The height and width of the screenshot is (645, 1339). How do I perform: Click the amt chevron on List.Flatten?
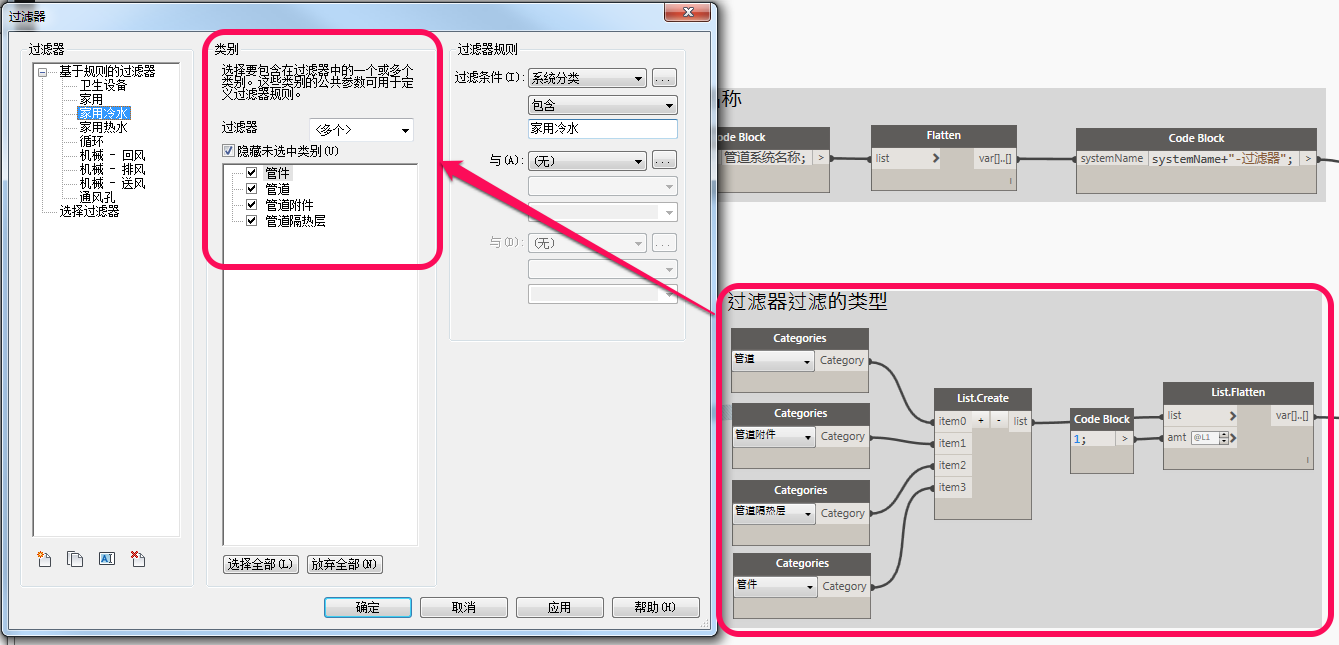[x=1231, y=437]
